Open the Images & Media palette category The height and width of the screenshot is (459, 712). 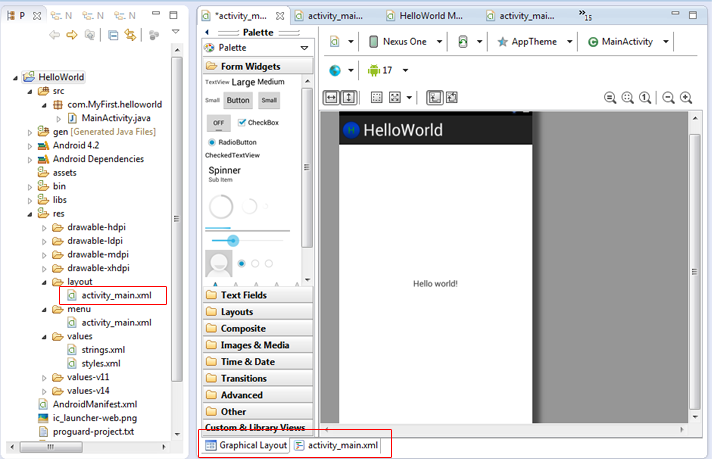pyautogui.click(x=258, y=345)
